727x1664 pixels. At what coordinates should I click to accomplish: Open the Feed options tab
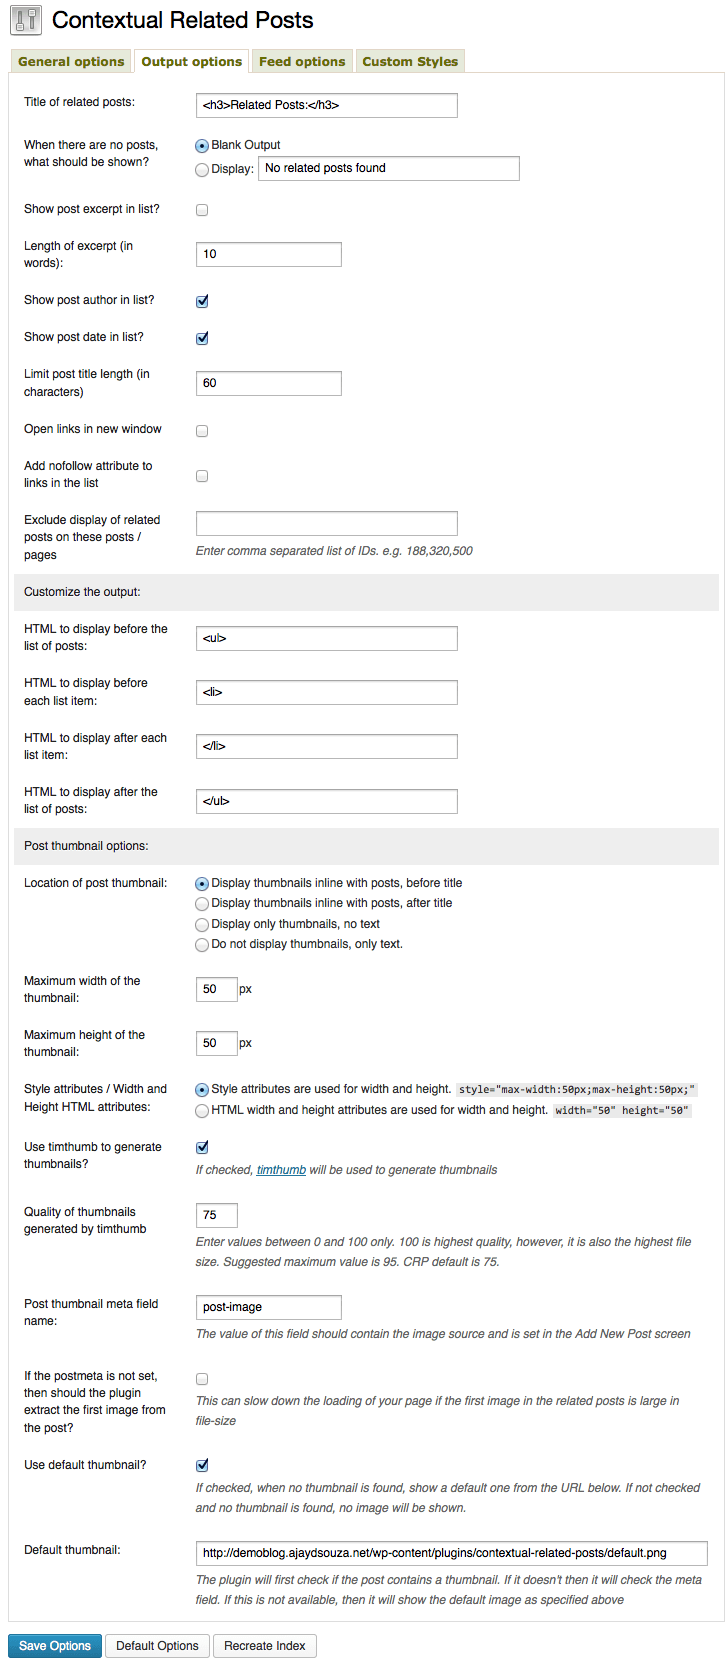302,61
